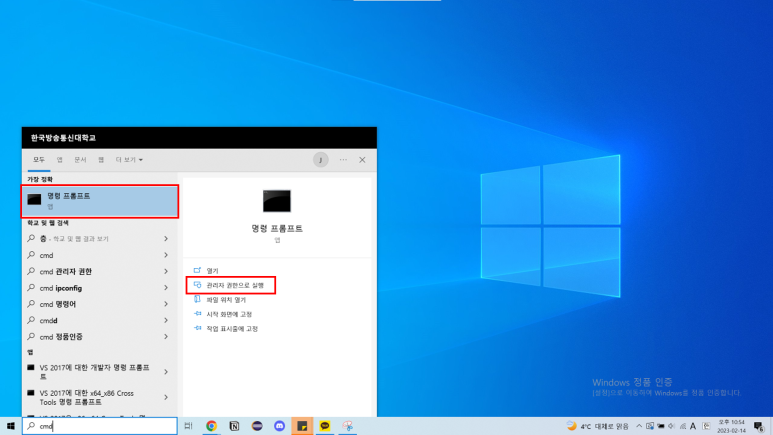773x435 pixels.
Task: Expand arrow beside x64_x86 Cross Tools result
Action: [166, 397]
